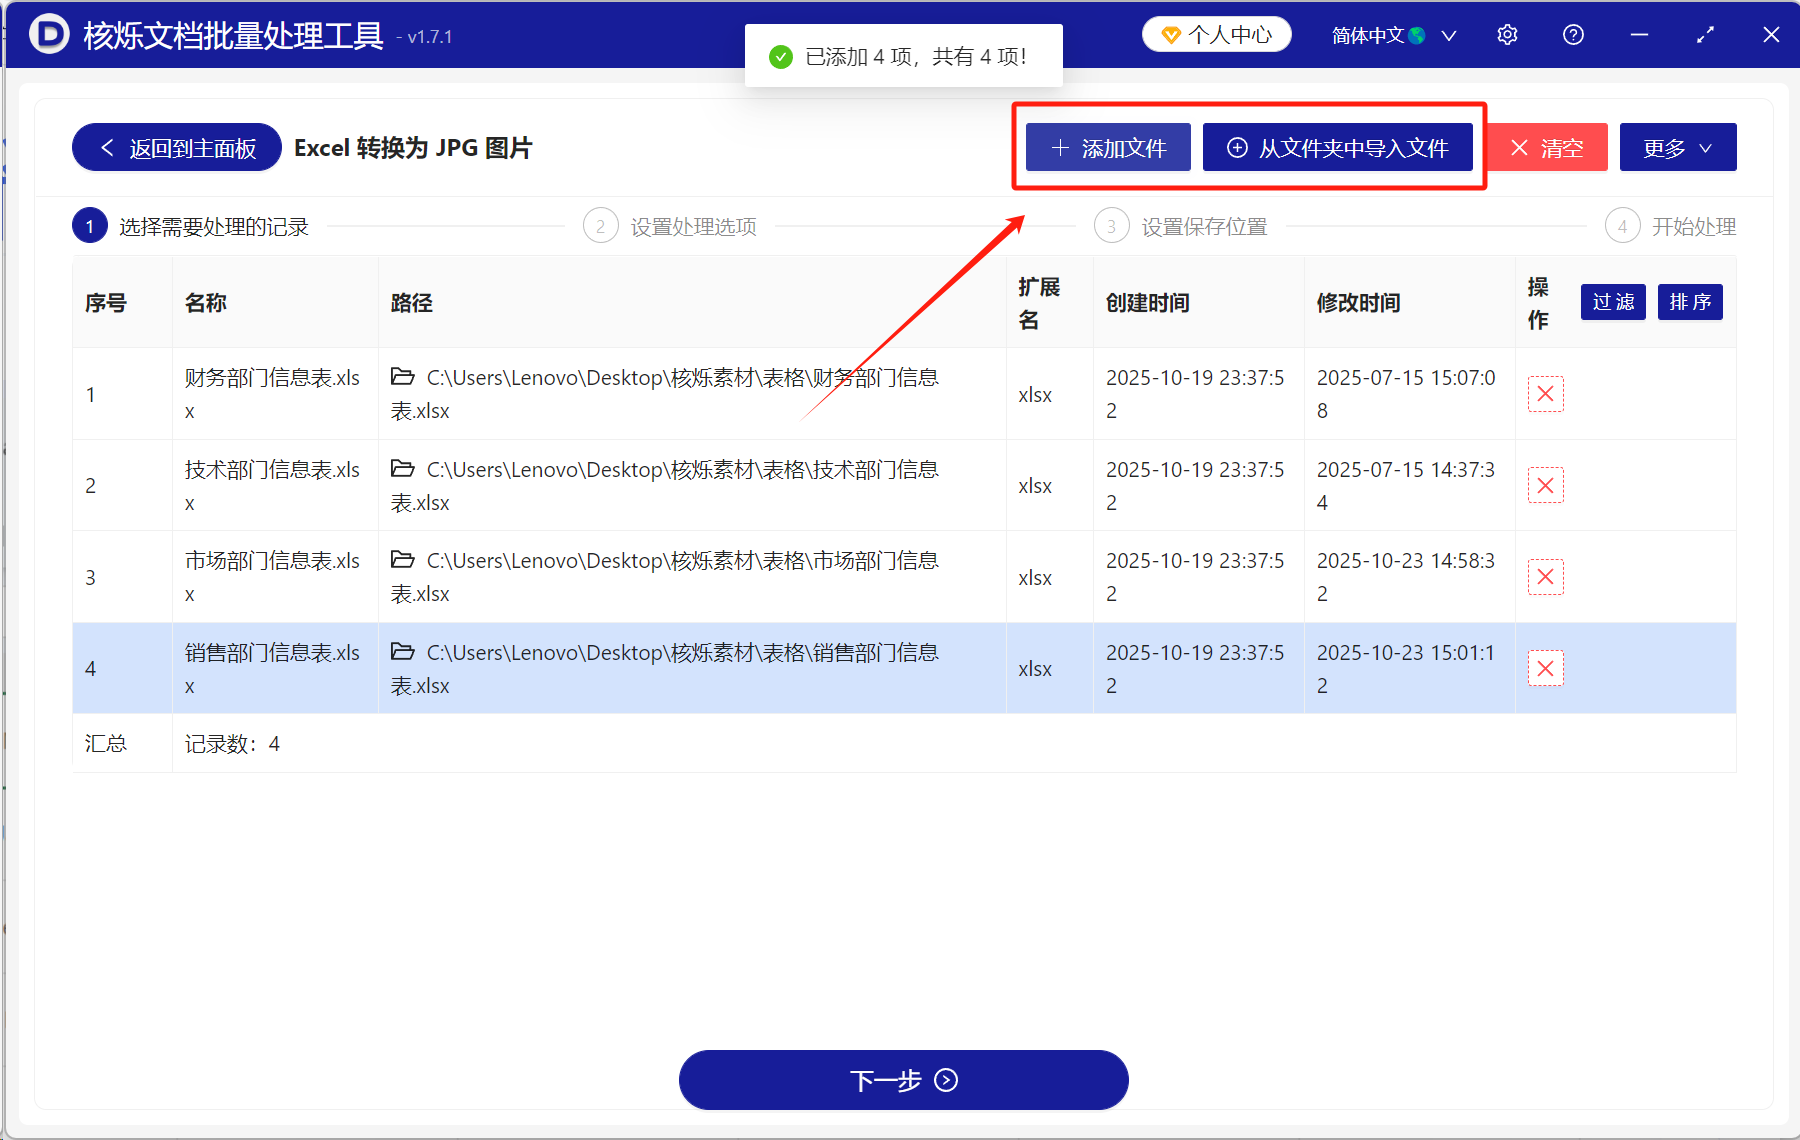This screenshot has height=1140, width=1800.
Task: Click 清空 to clear the file list
Action: point(1545,147)
